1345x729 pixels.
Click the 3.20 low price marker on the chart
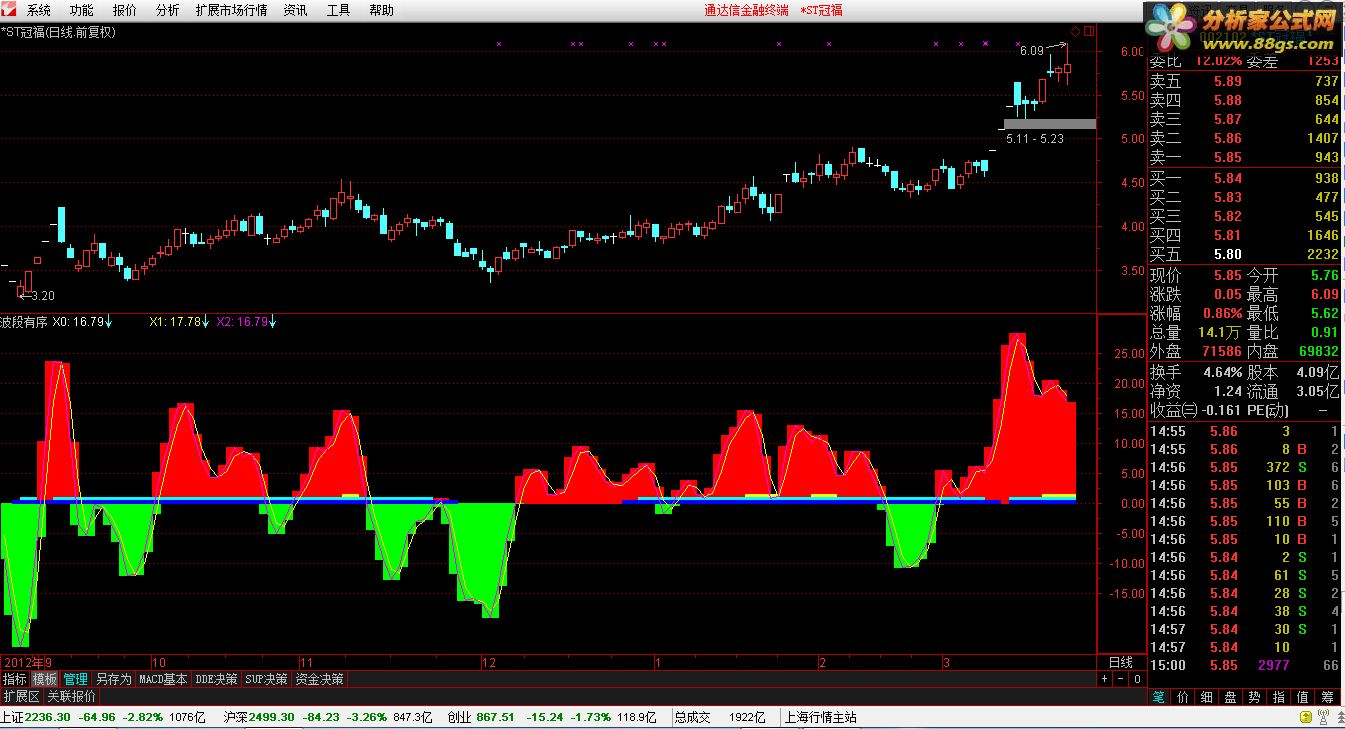click(36, 296)
